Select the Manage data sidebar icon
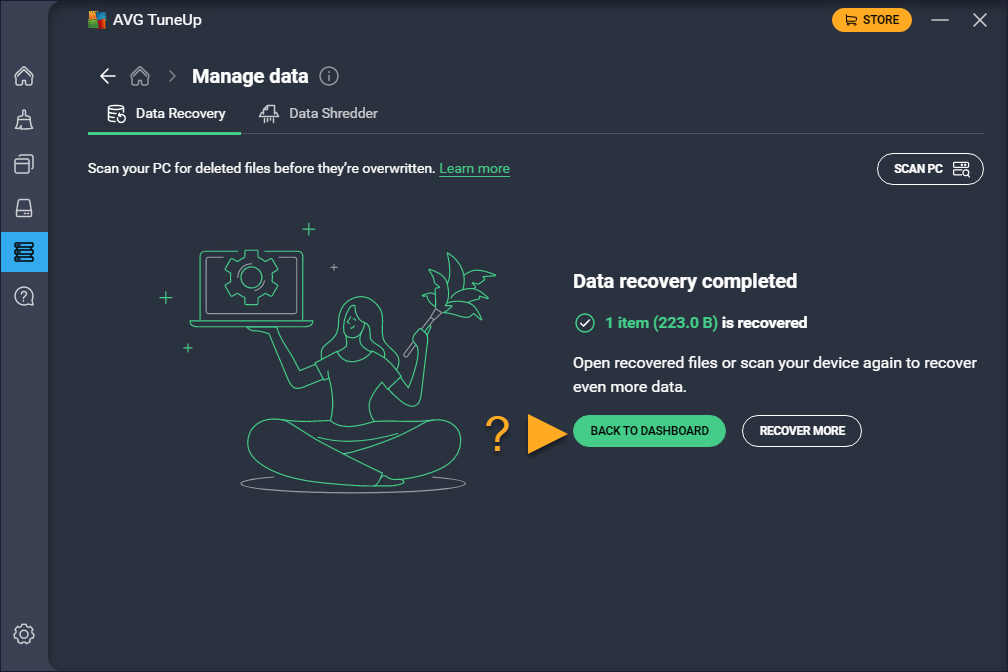1008x672 pixels. [24, 252]
